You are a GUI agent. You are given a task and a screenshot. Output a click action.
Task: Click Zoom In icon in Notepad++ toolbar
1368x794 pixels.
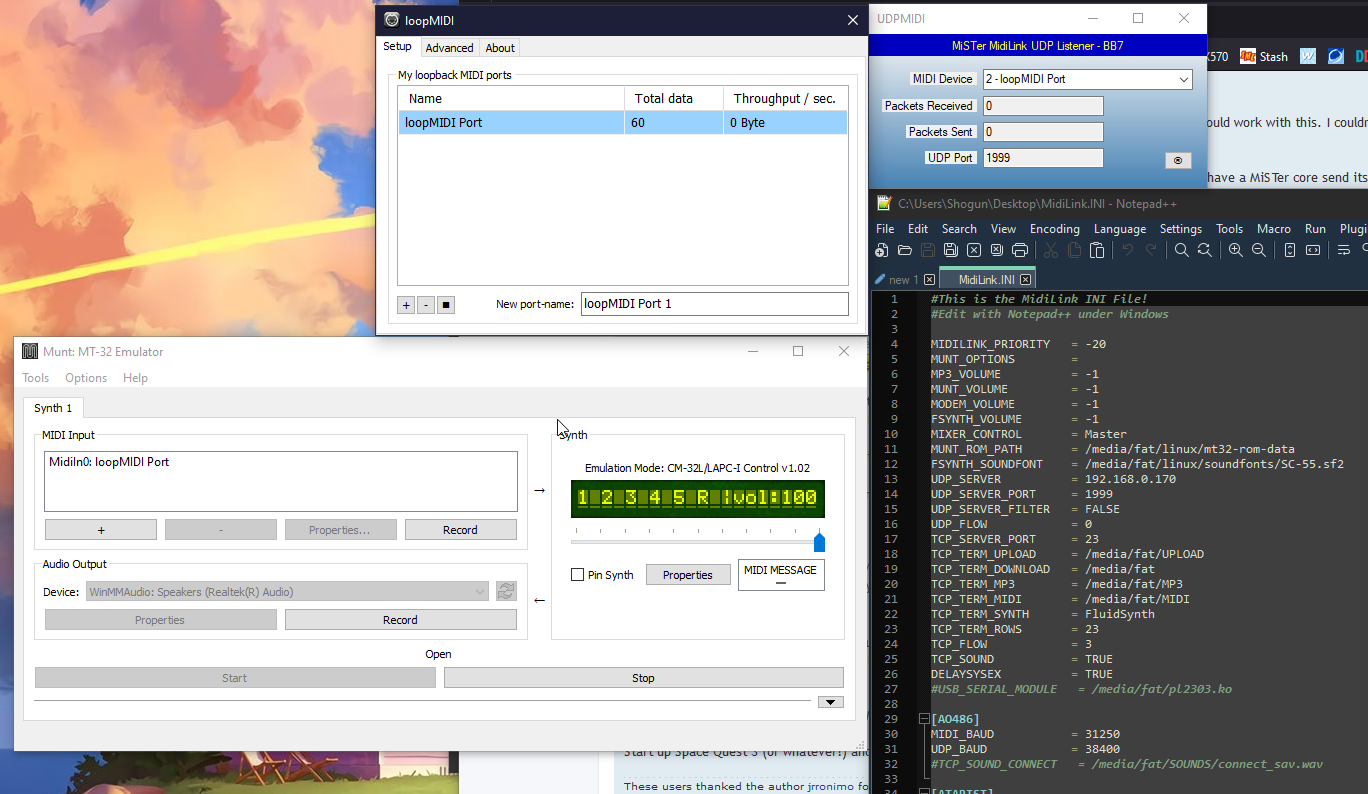1236,250
